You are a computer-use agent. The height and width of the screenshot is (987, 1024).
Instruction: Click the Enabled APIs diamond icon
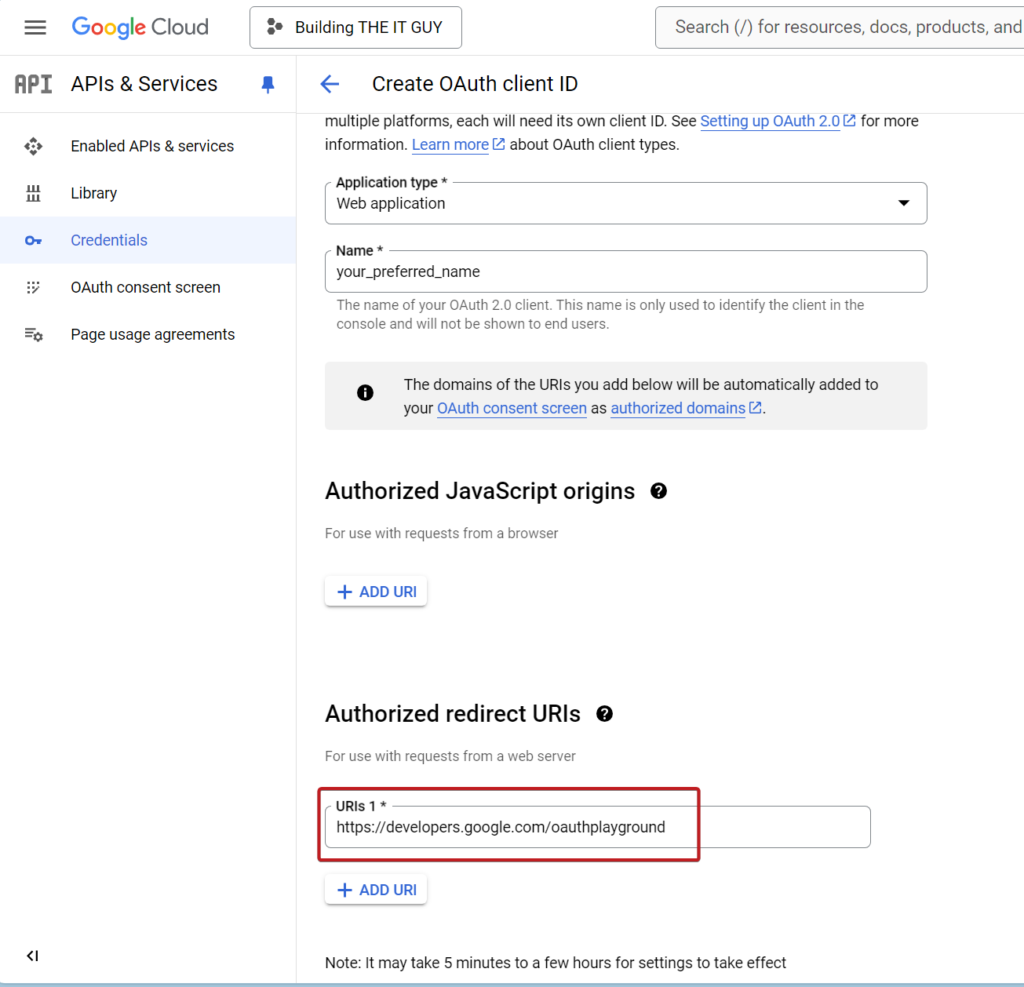click(x=33, y=146)
